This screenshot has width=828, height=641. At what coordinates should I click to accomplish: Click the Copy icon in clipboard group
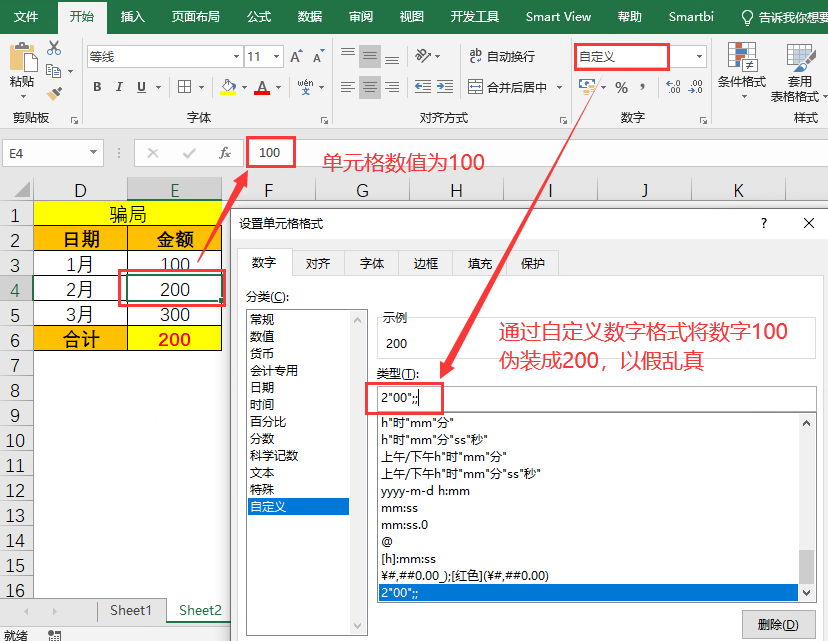tap(53, 71)
